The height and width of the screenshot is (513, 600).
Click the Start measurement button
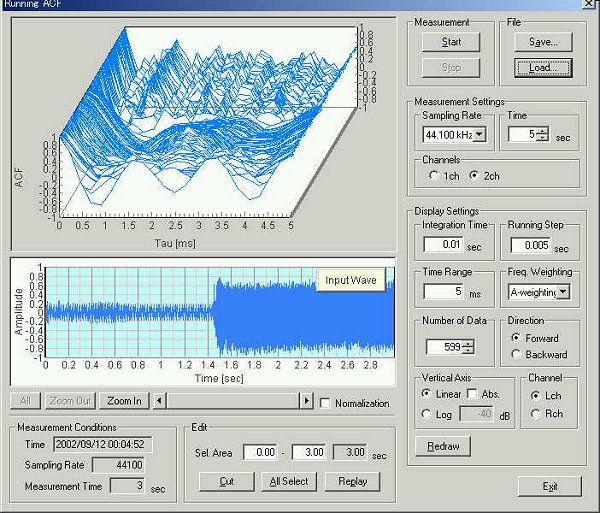[x=451, y=42]
